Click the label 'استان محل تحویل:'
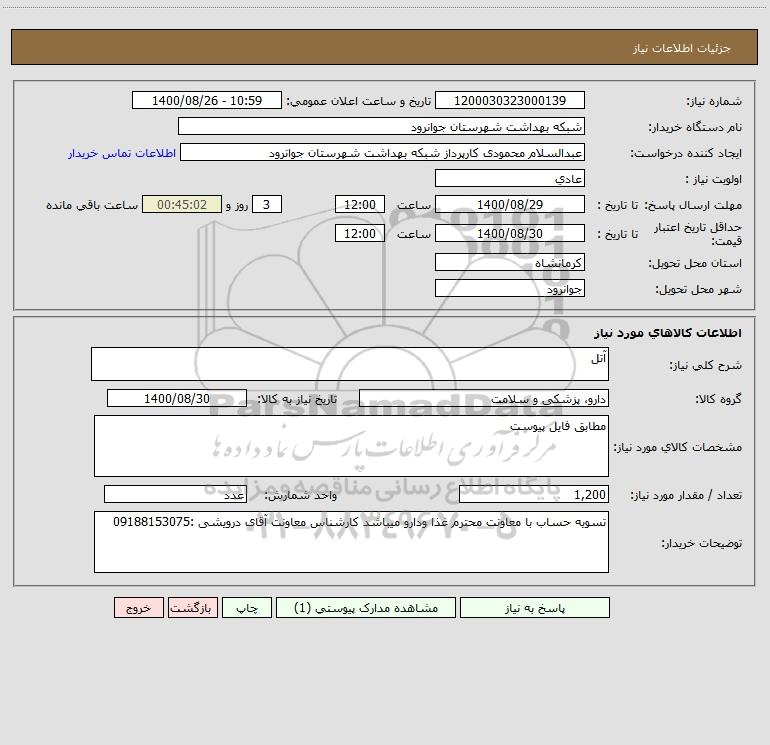Screen dimensions: 770x745 tap(695, 264)
